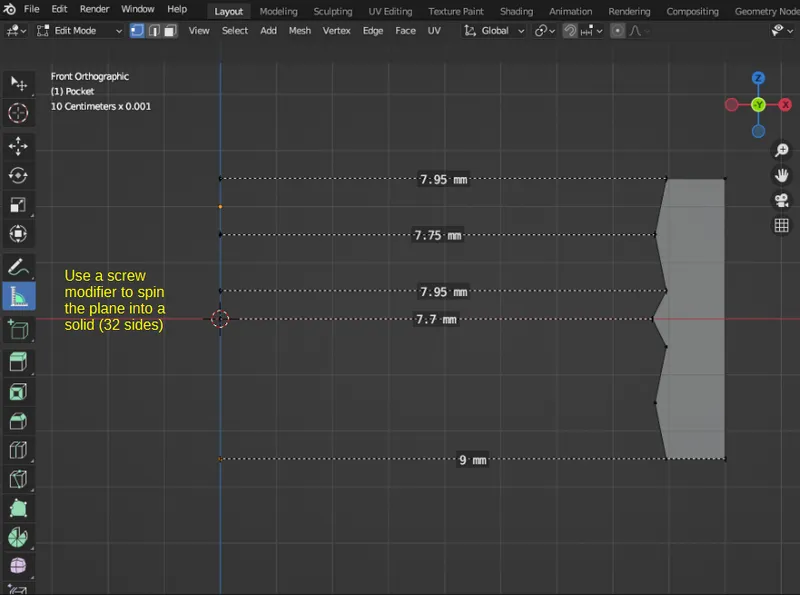Click the zoom magnifier viewport icon
800x595 pixels.
click(782, 150)
